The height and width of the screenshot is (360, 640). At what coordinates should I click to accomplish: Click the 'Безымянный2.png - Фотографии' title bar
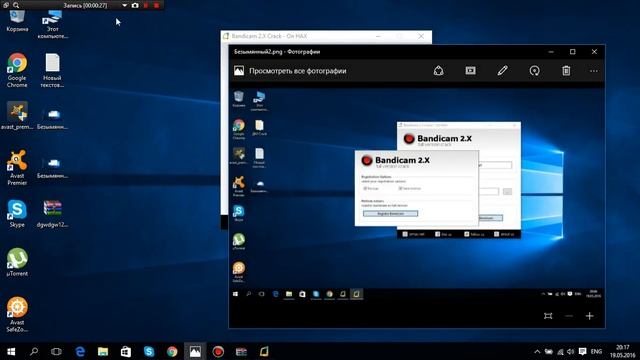point(277,52)
